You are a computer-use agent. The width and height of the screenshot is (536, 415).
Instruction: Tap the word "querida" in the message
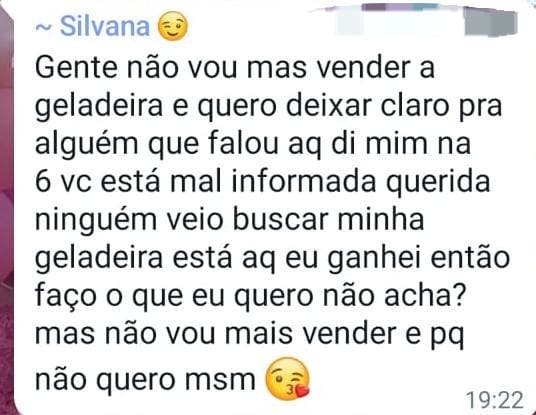(438, 182)
